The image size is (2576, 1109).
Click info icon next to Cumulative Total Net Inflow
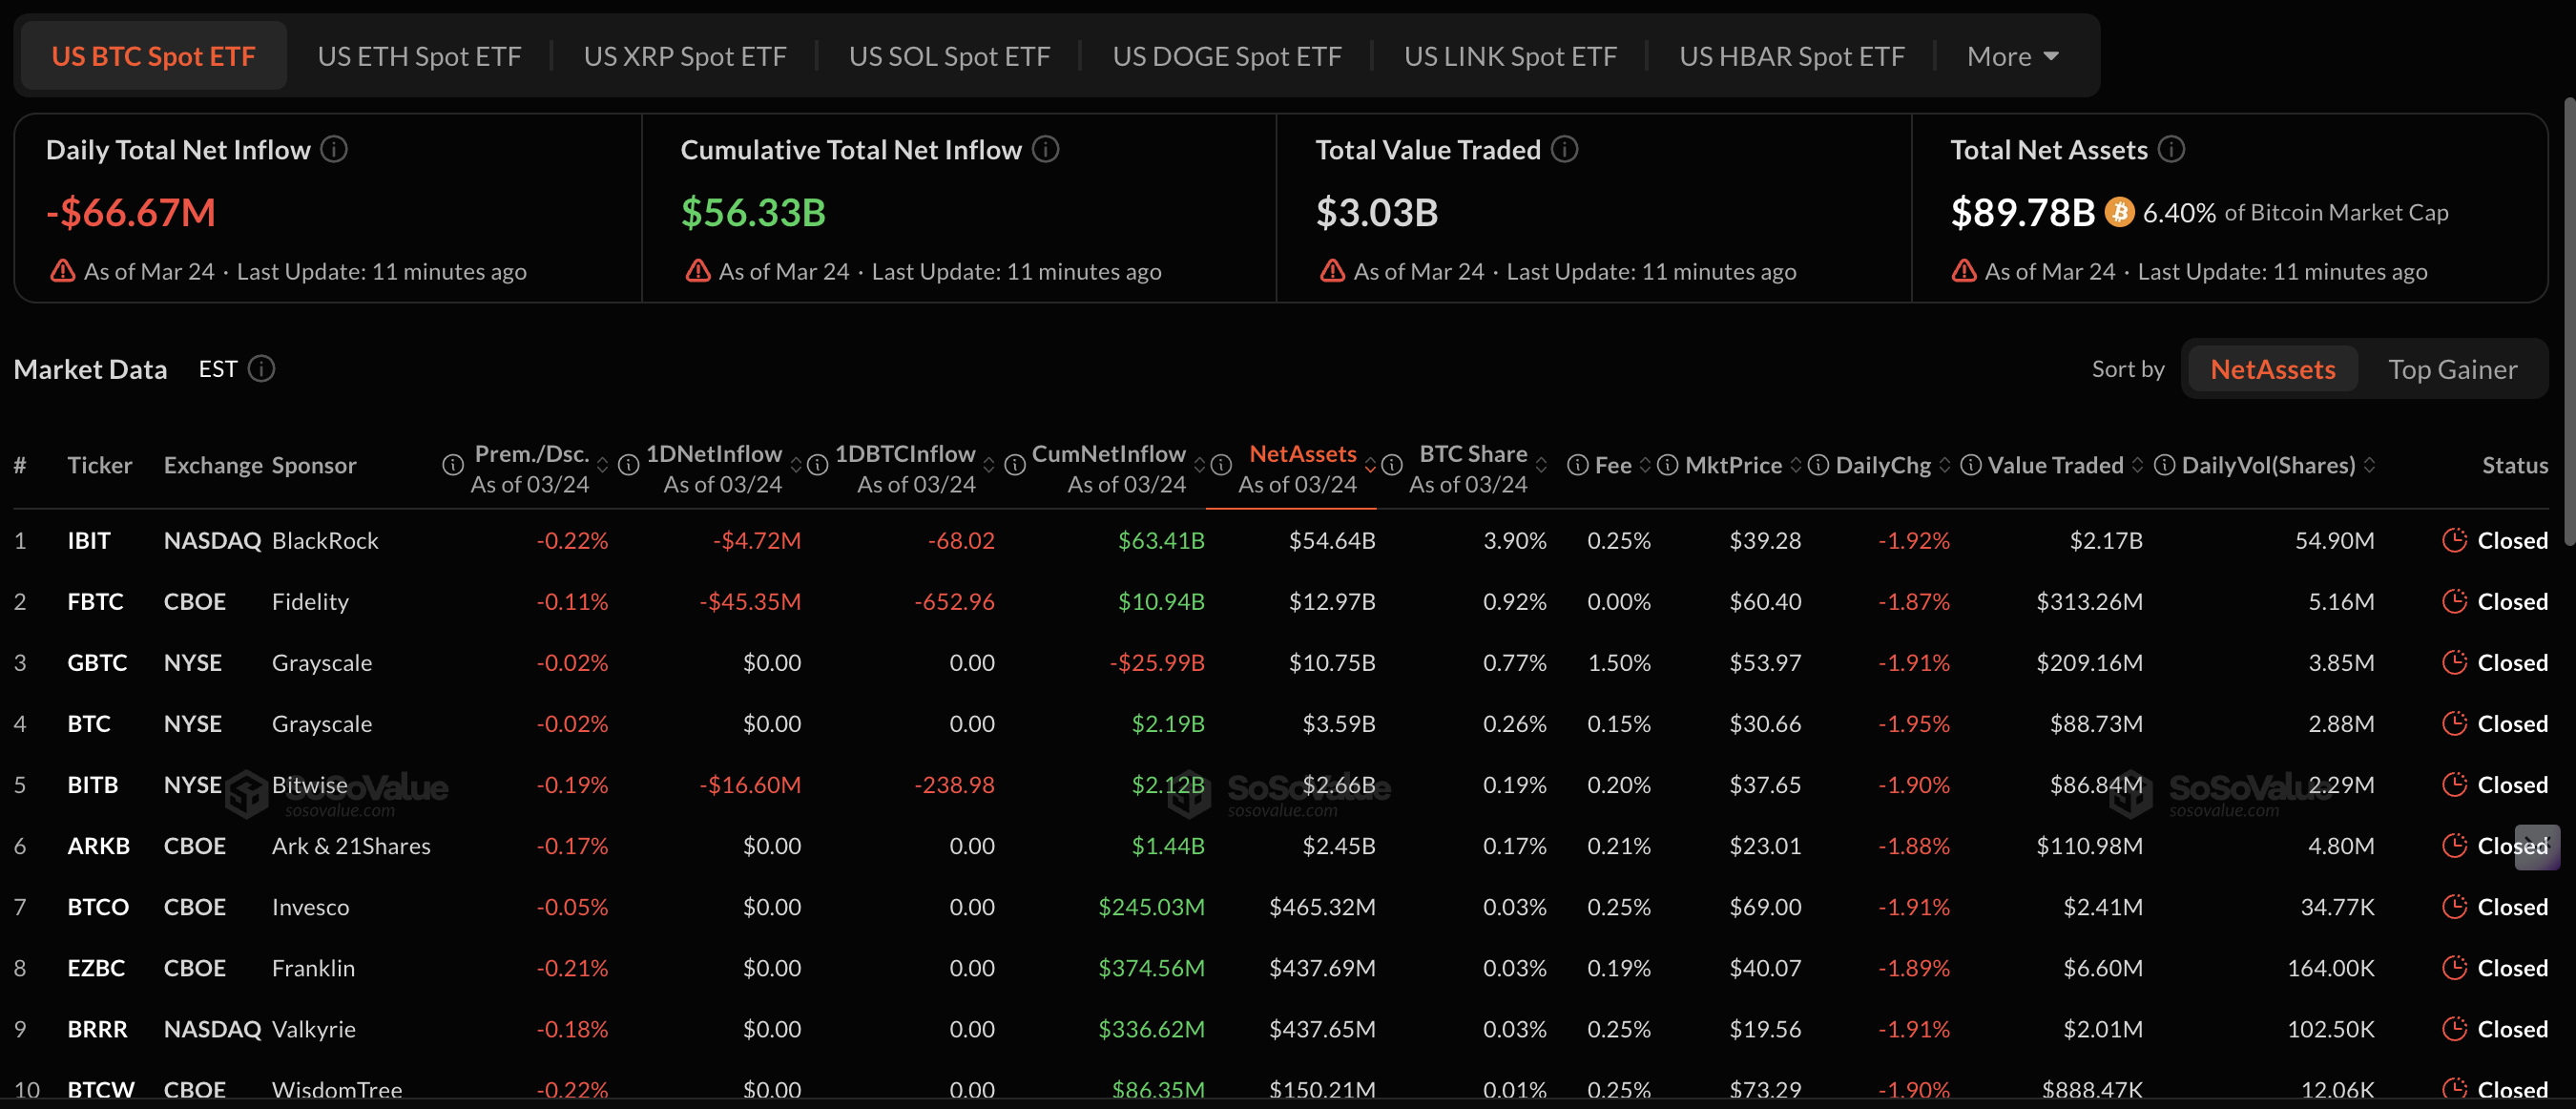(x=1046, y=149)
